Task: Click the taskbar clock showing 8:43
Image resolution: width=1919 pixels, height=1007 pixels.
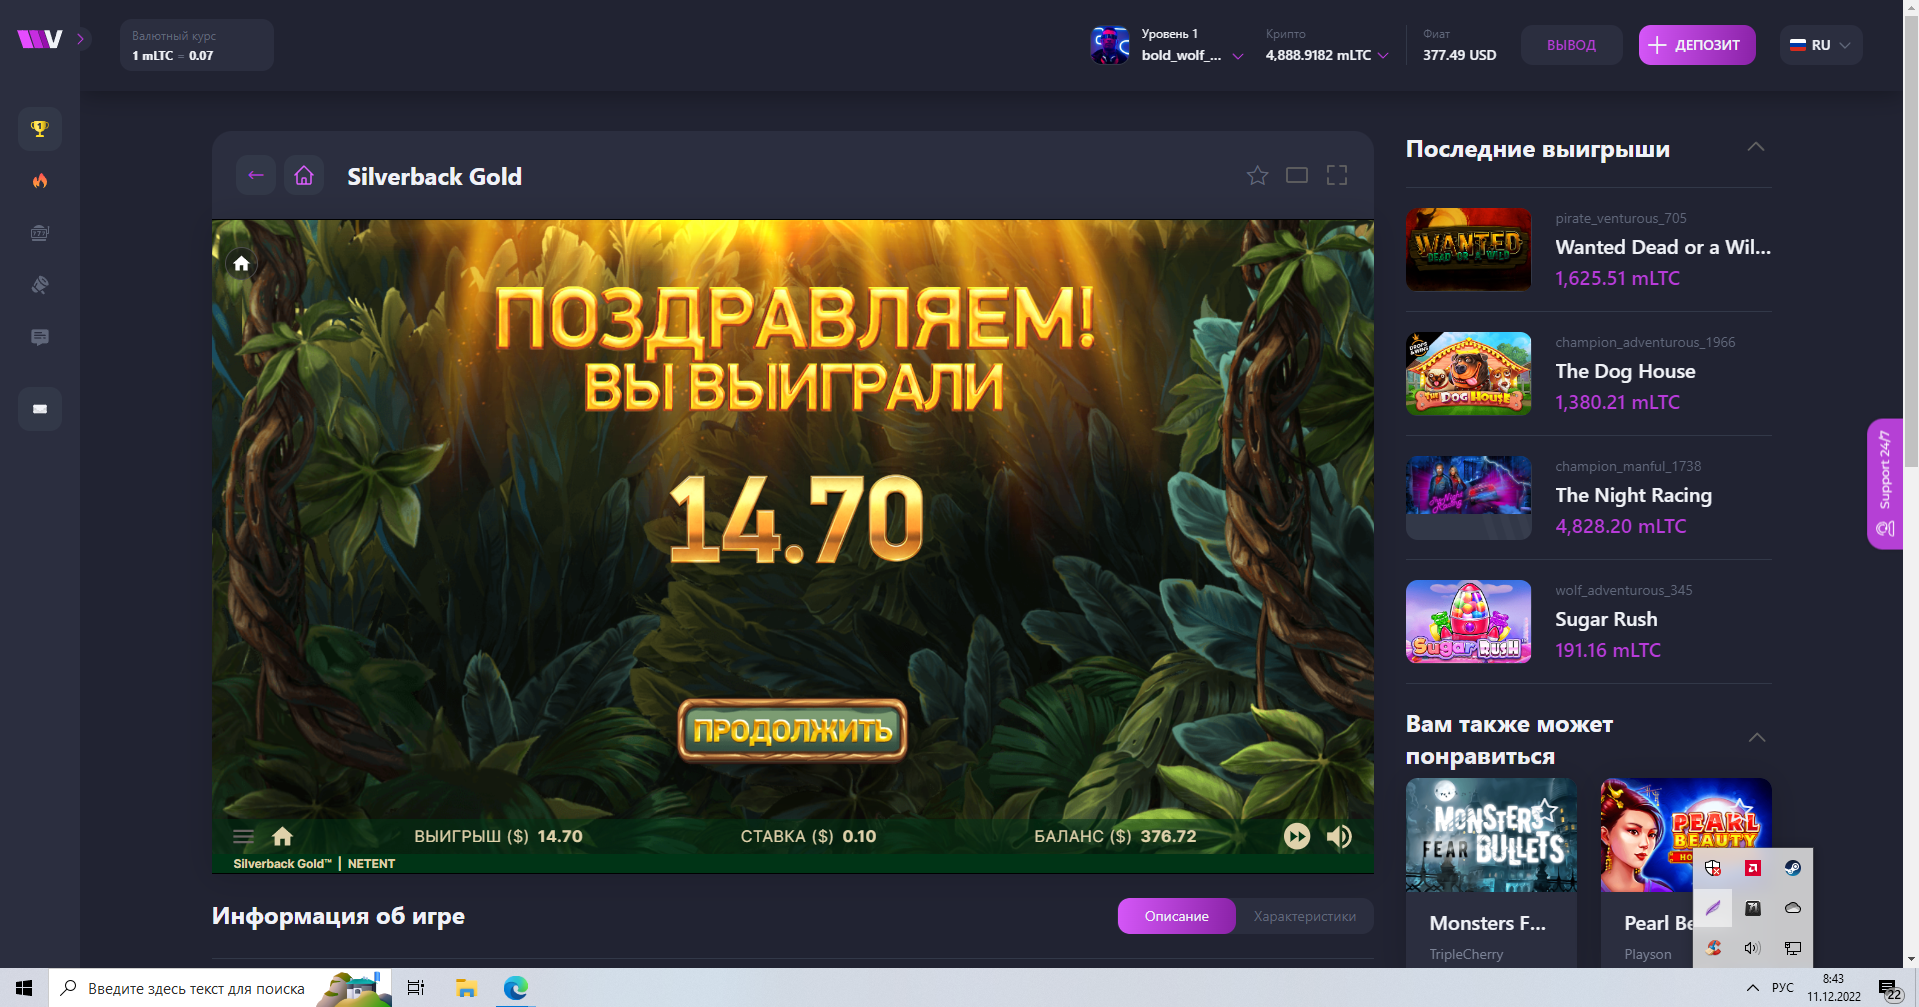Action: click(x=1834, y=988)
